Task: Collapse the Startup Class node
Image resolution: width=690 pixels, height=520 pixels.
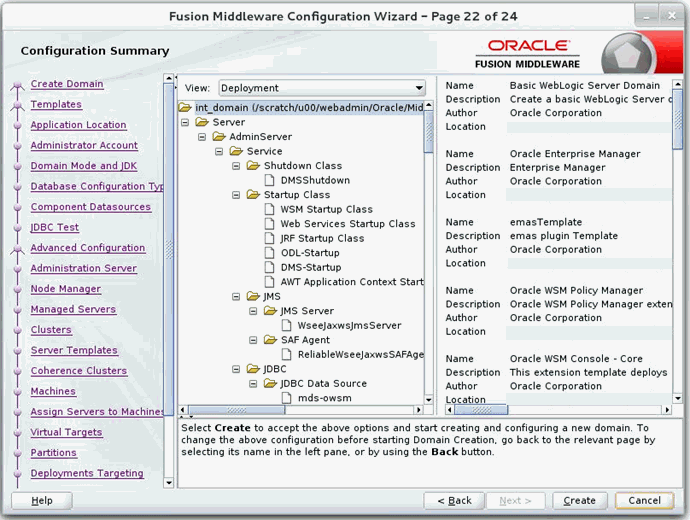Action: coord(236,195)
